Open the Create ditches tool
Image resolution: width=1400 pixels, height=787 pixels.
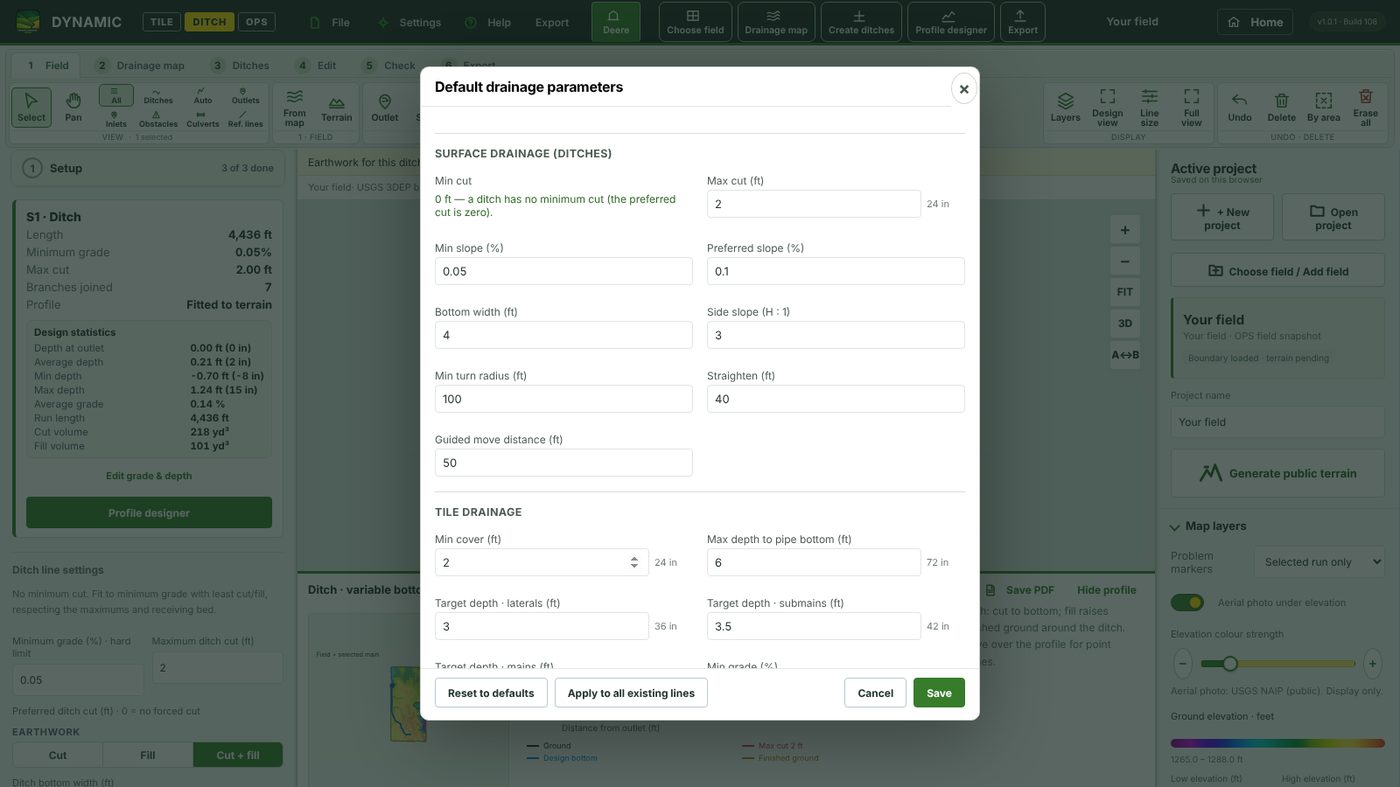click(x=861, y=21)
